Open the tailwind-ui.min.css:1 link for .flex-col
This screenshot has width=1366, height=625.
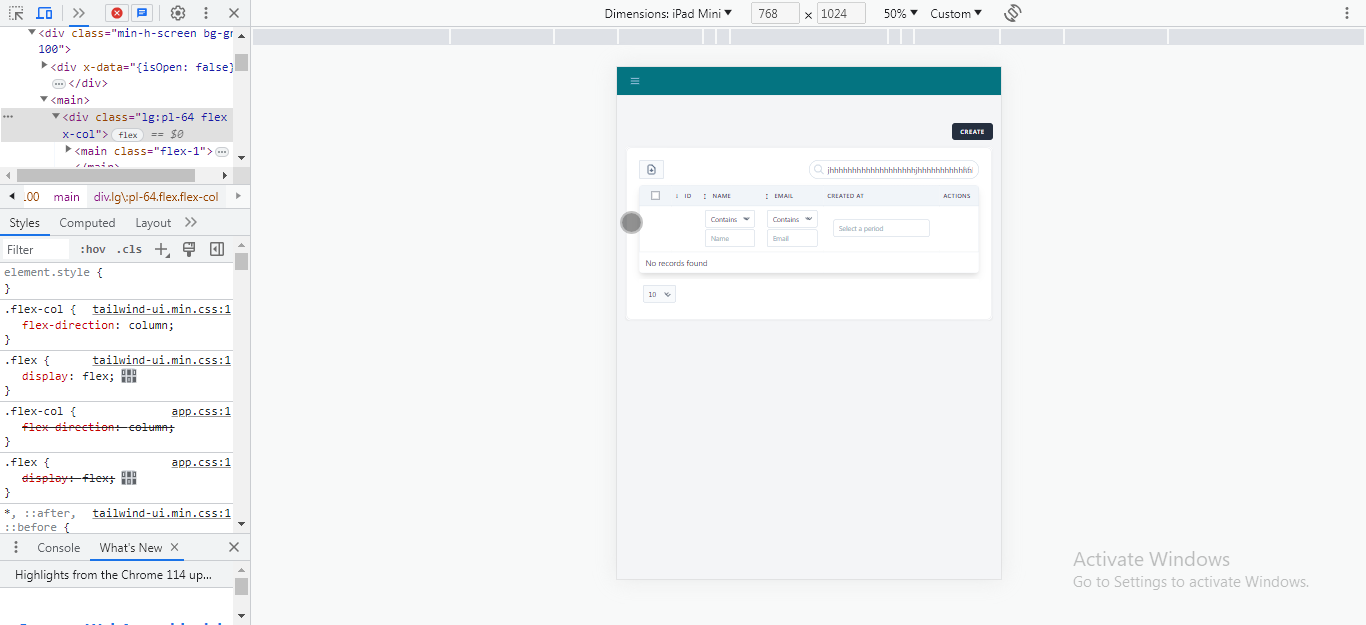pos(161,310)
